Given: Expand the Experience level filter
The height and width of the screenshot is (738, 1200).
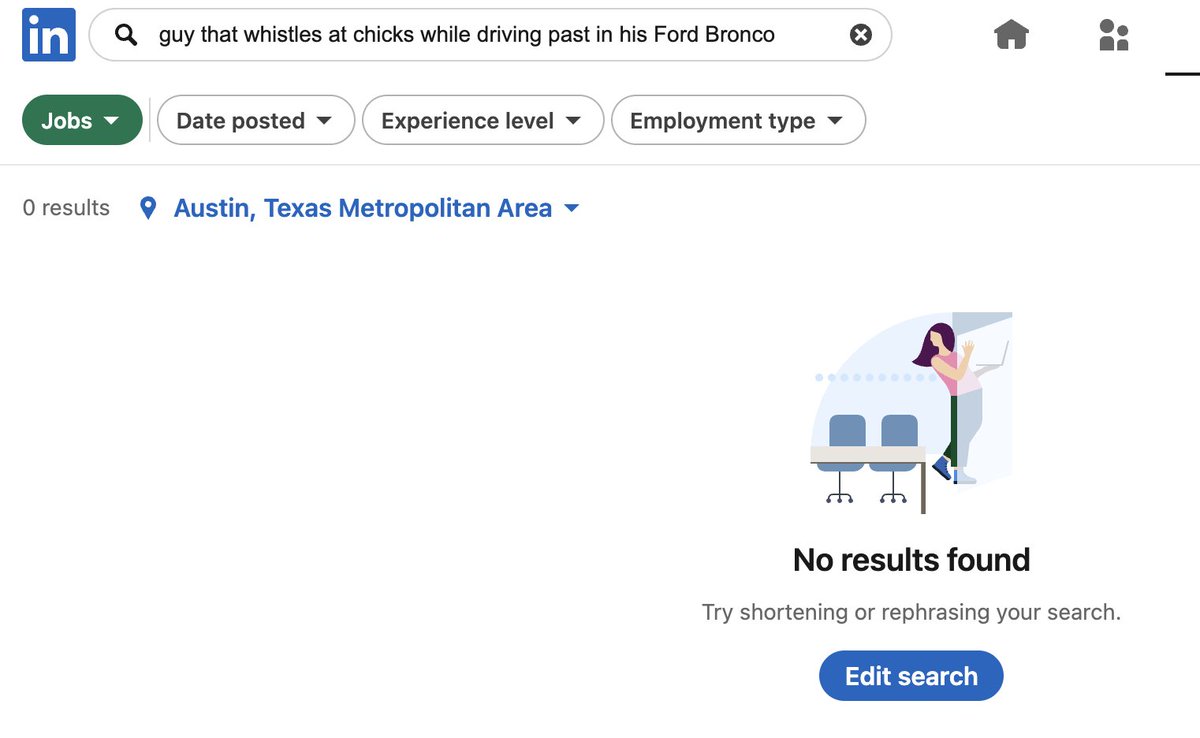Looking at the screenshot, I should 483,120.
